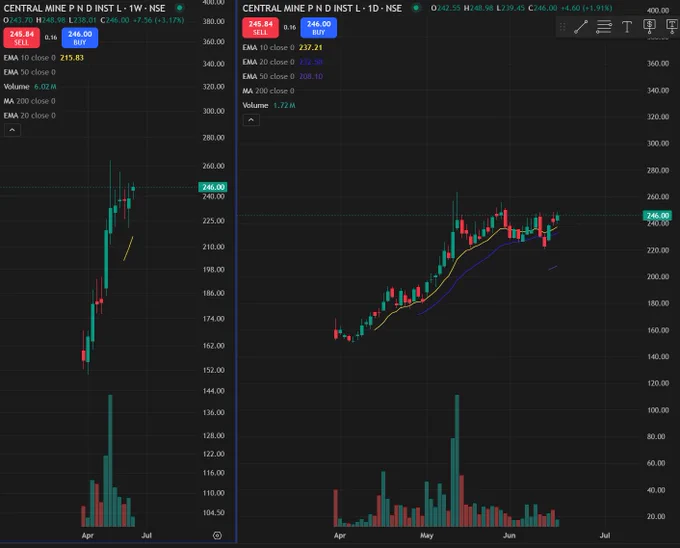Viewport: 680px width, 548px height.
Task: Select EMA 10 close legend in daily chart
Action: [x=282, y=47]
